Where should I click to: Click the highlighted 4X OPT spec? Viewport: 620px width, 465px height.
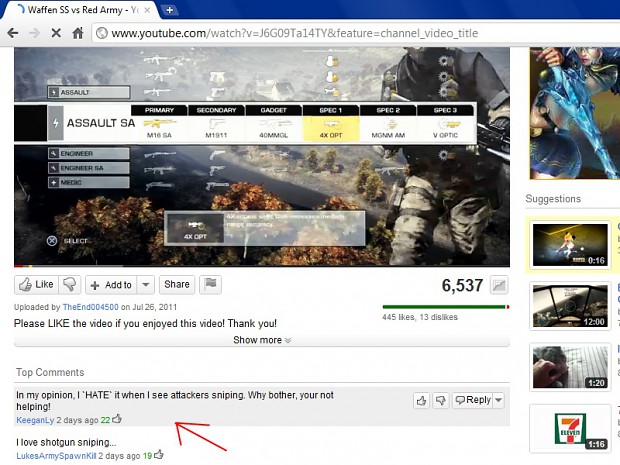click(331, 129)
